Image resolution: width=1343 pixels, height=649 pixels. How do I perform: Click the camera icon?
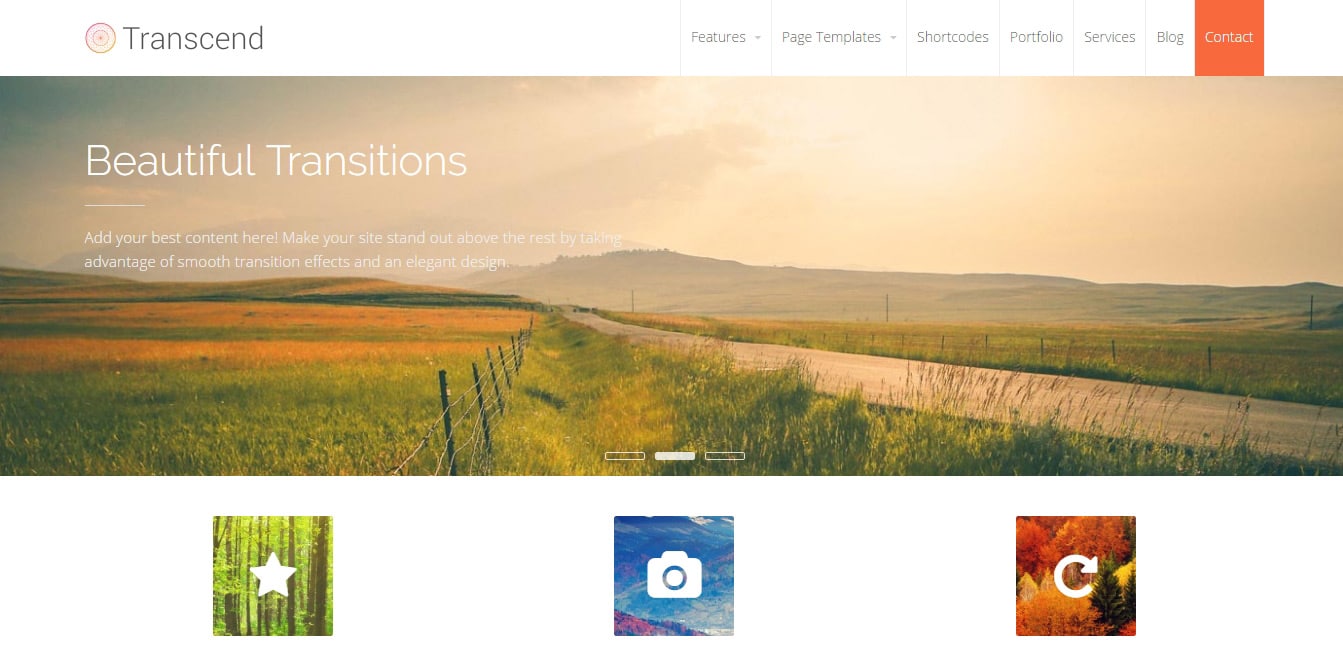674,575
